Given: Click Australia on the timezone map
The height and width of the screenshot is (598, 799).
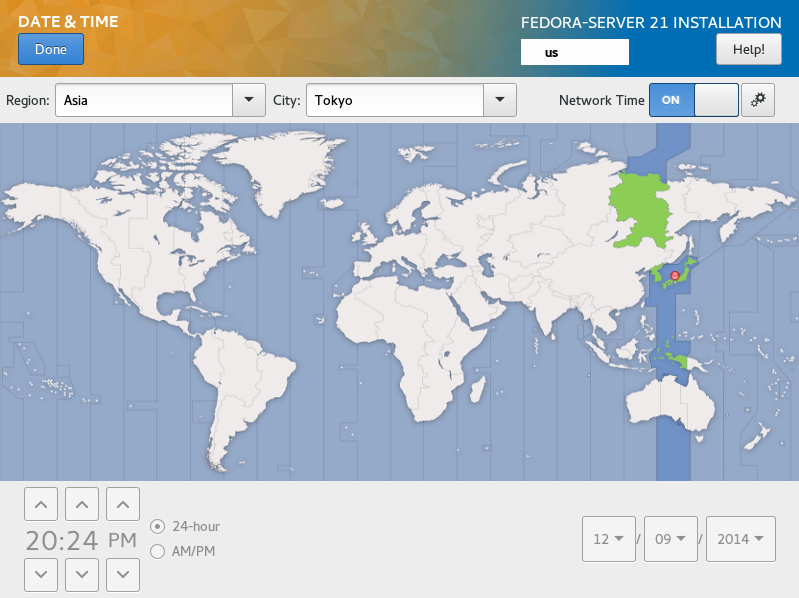Looking at the screenshot, I should (670, 402).
